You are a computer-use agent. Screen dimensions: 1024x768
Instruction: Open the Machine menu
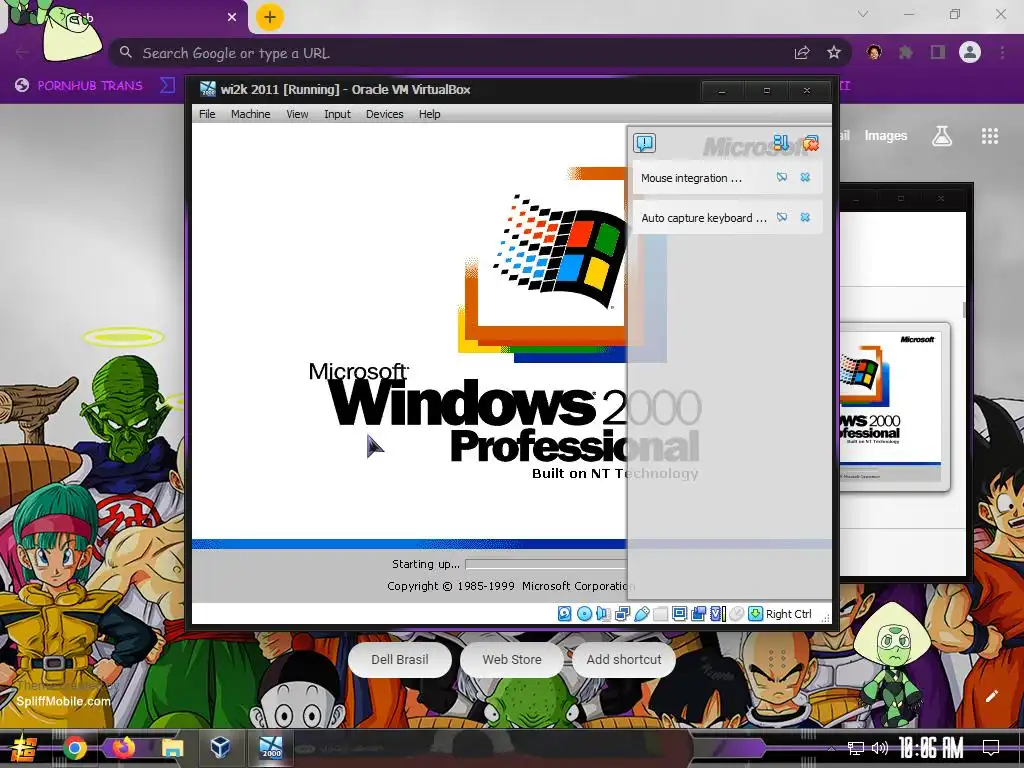click(x=250, y=114)
